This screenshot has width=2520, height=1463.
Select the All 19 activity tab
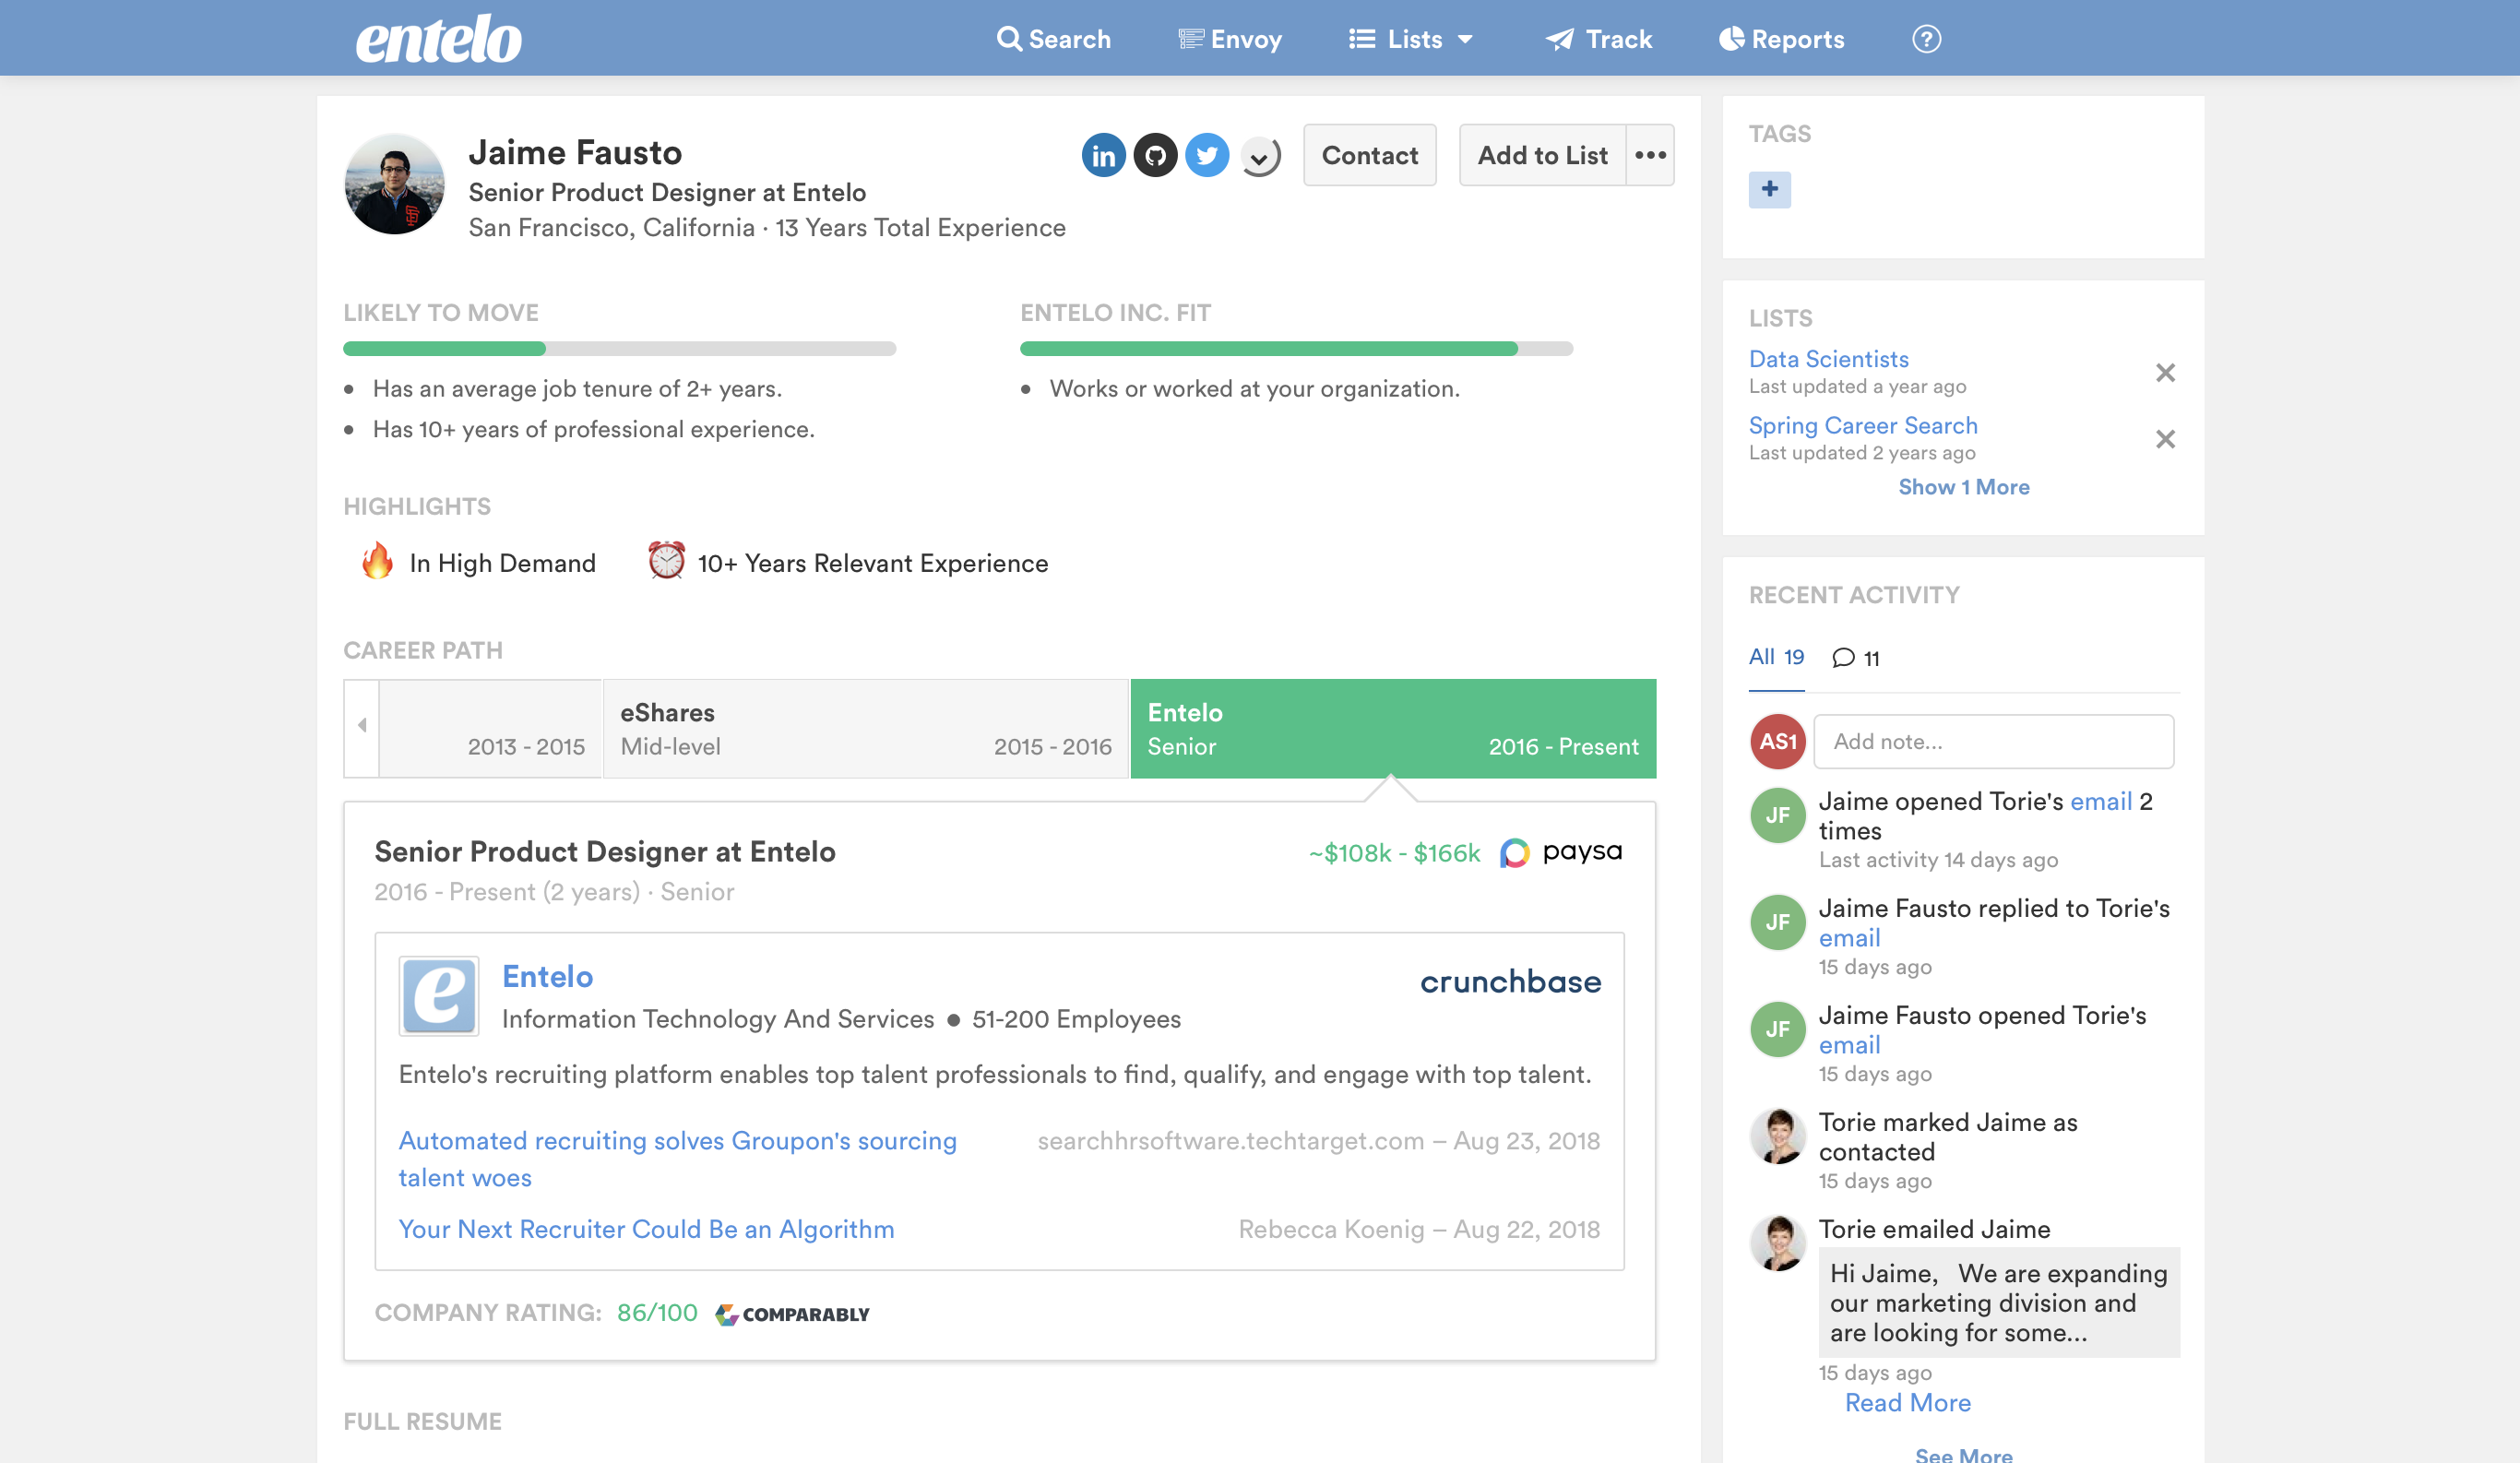coord(1776,657)
